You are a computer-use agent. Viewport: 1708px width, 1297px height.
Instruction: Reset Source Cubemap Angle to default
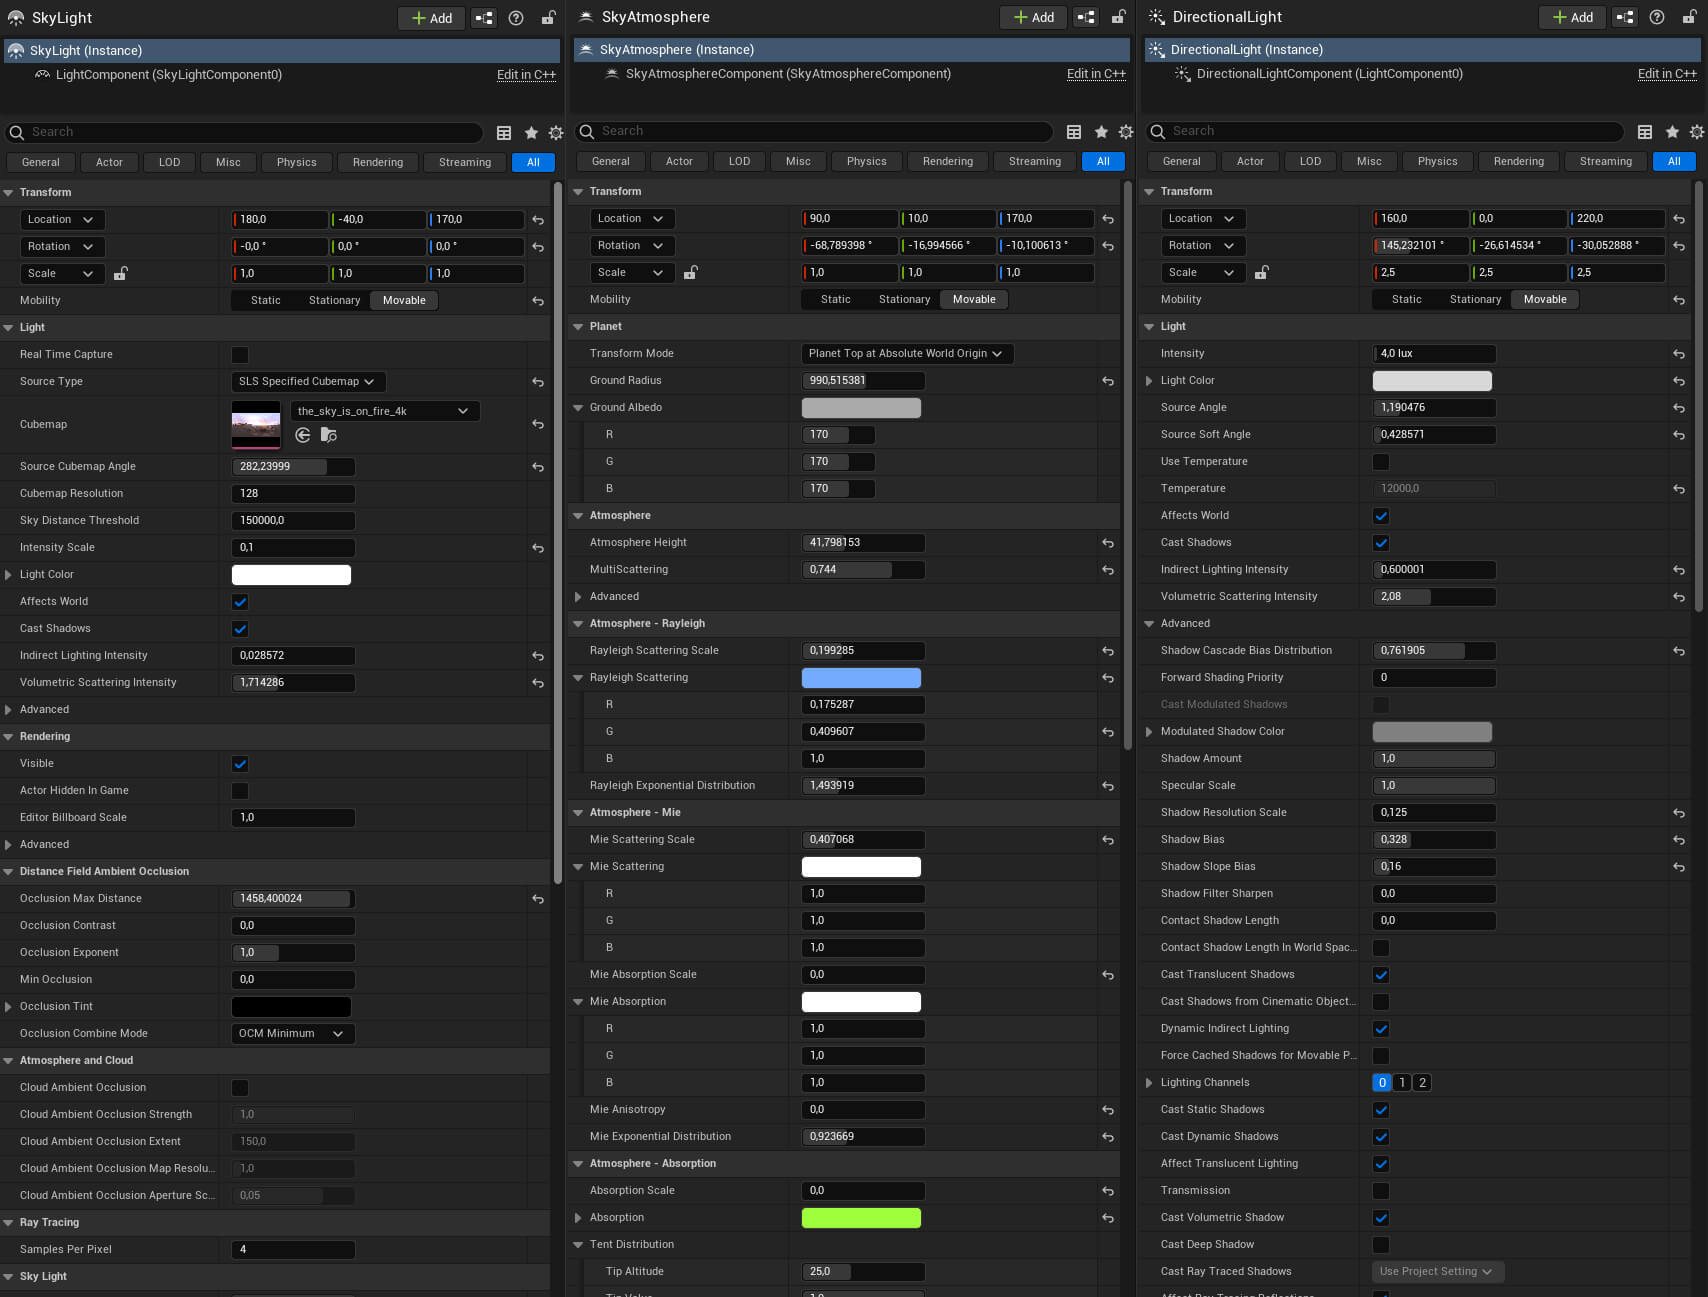point(538,467)
